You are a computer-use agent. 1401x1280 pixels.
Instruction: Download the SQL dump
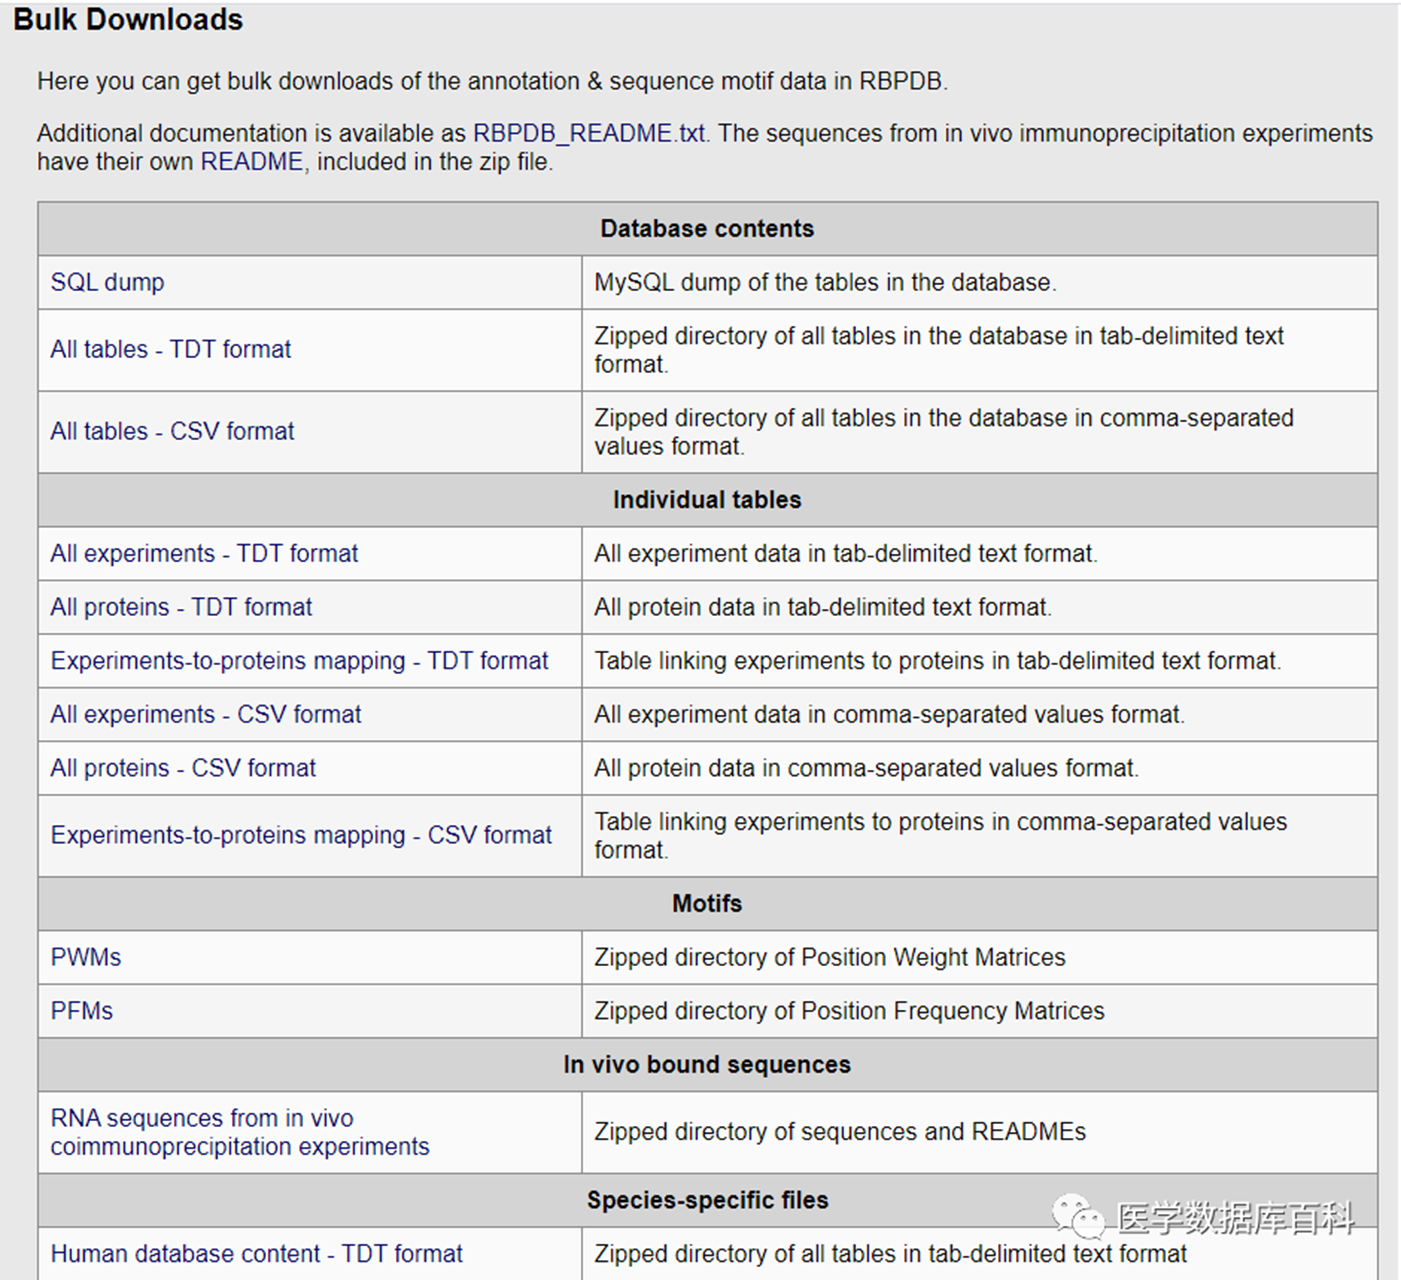pos(107,282)
